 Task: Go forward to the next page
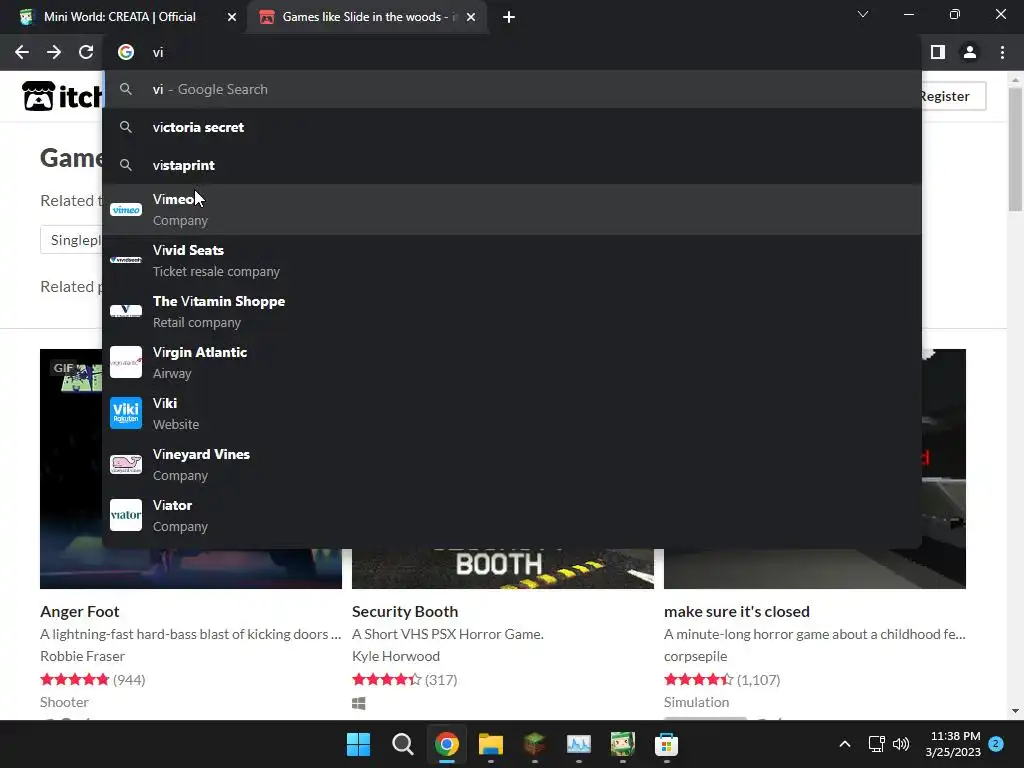click(54, 52)
